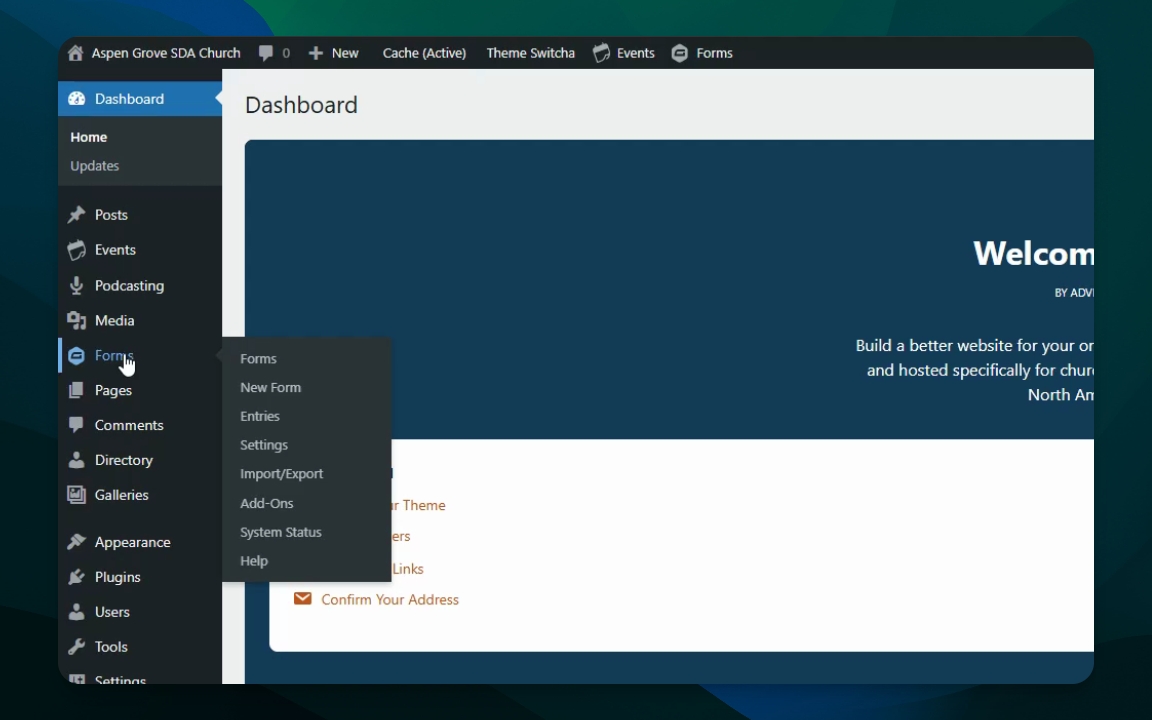Screen dimensions: 1152x720
Task: Click the envelope icon beside Confirm Your Address
Action: click(x=303, y=599)
